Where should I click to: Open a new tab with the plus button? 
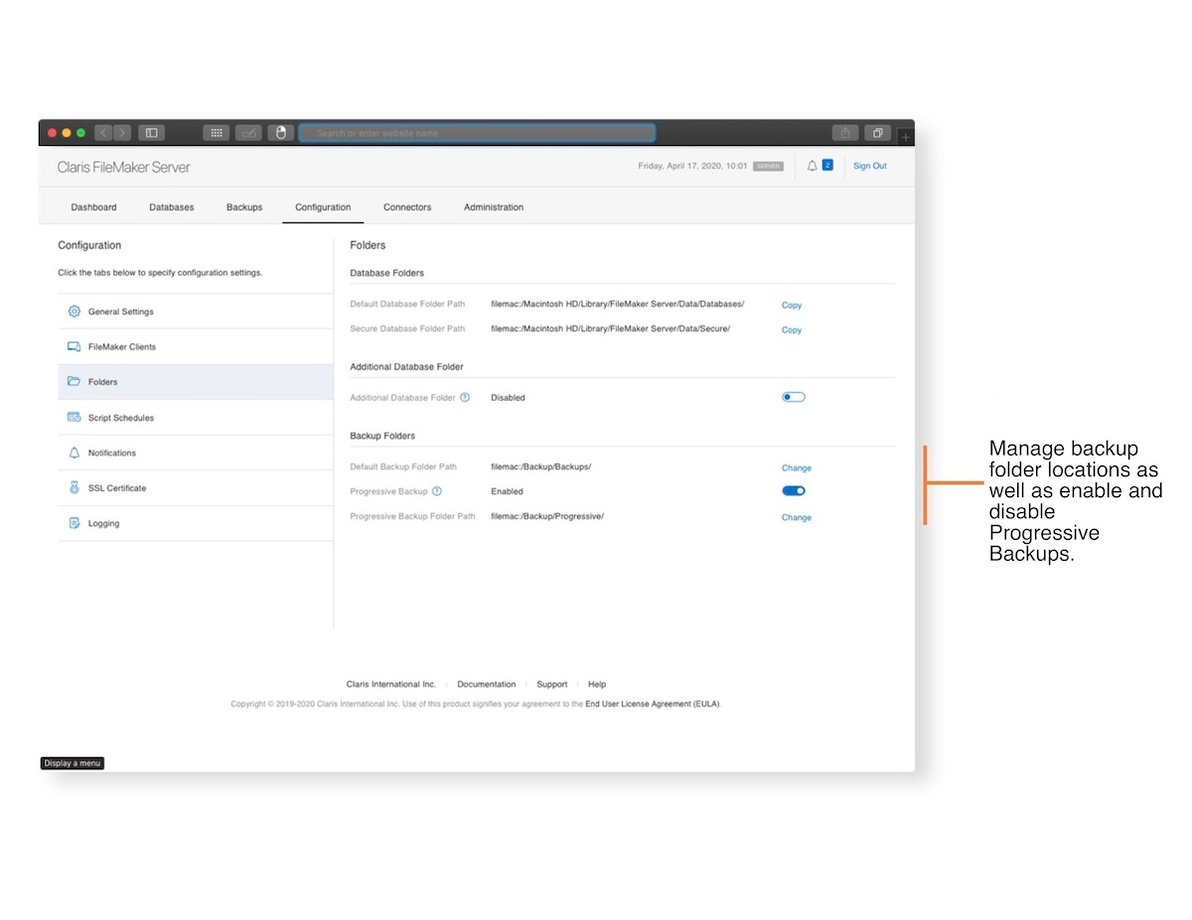click(x=905, y=137)
